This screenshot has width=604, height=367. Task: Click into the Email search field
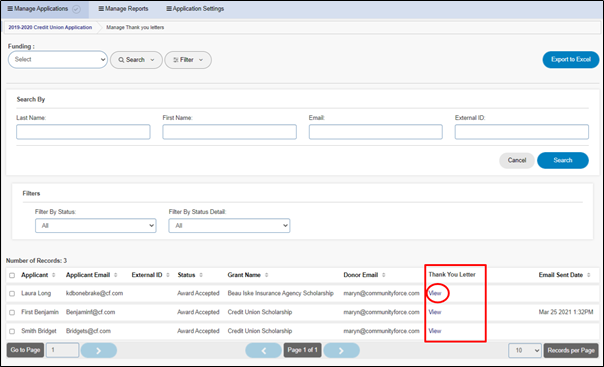(376, 132)
